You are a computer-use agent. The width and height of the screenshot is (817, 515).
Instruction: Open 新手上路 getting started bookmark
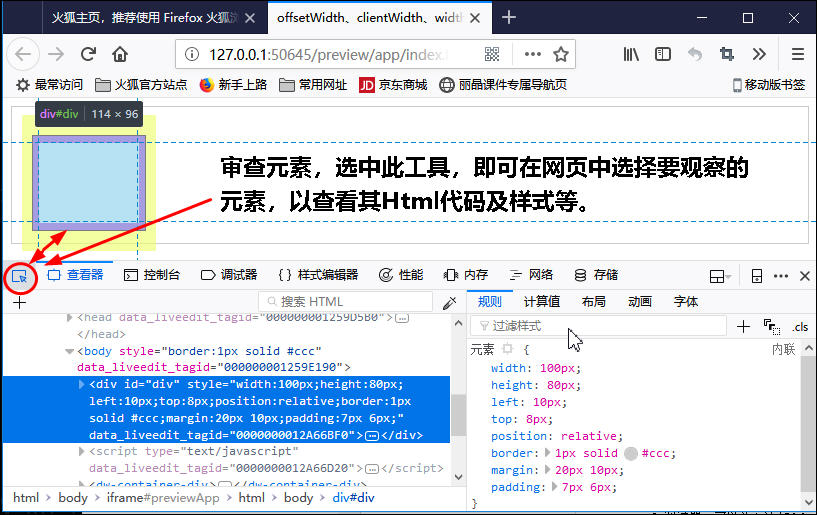click(233, 84)
